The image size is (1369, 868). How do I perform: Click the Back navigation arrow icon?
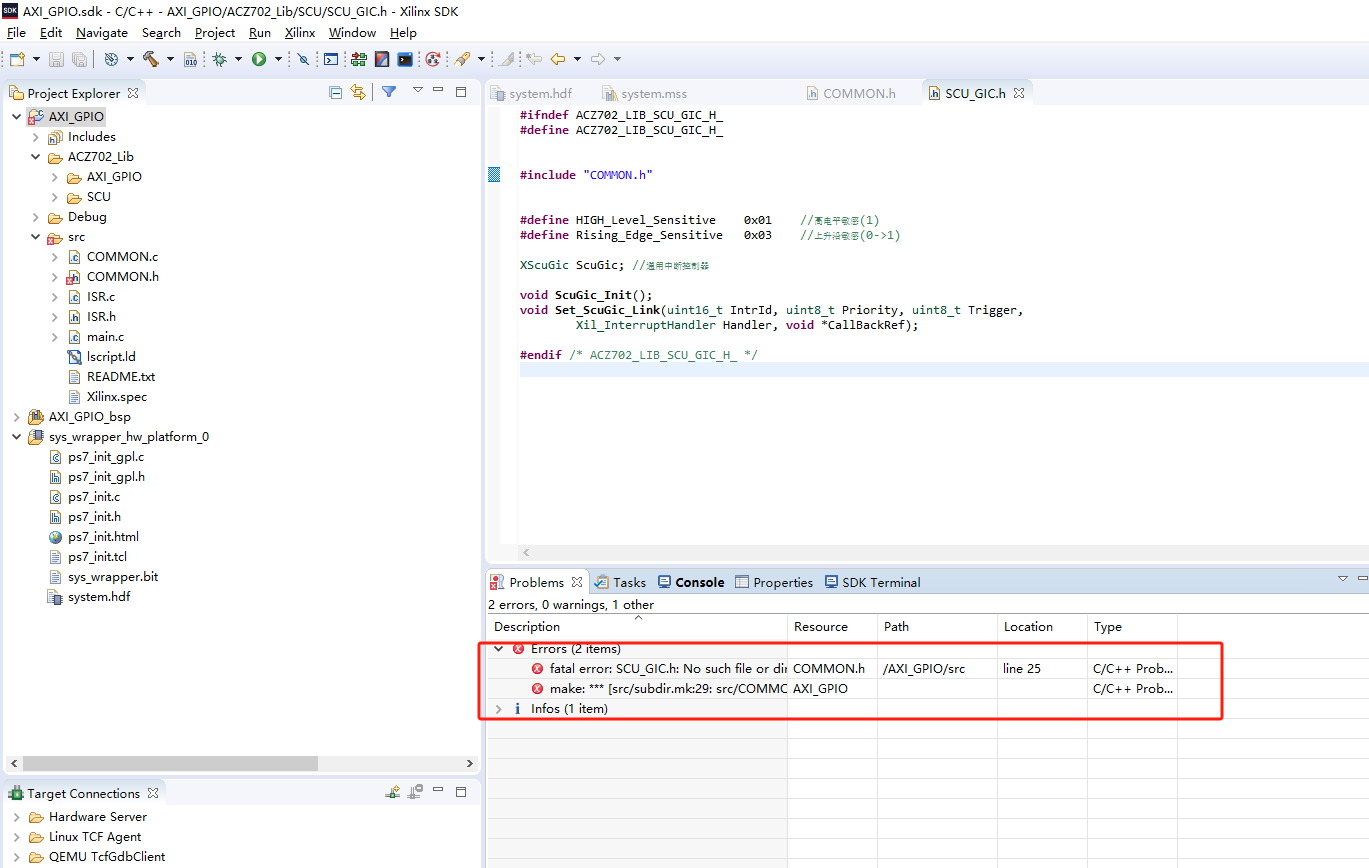coord(559,60)
